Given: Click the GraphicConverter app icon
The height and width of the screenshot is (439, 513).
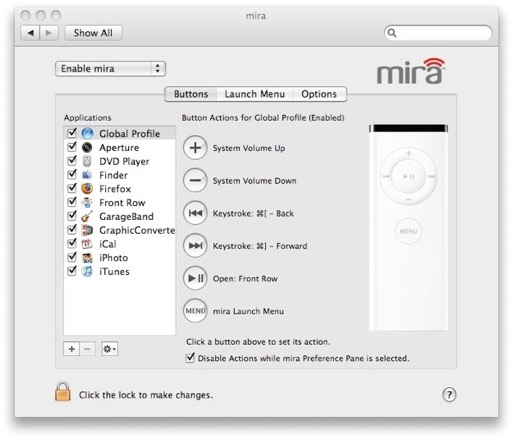Looking at the screenshot, I should (x=87, y=230).
